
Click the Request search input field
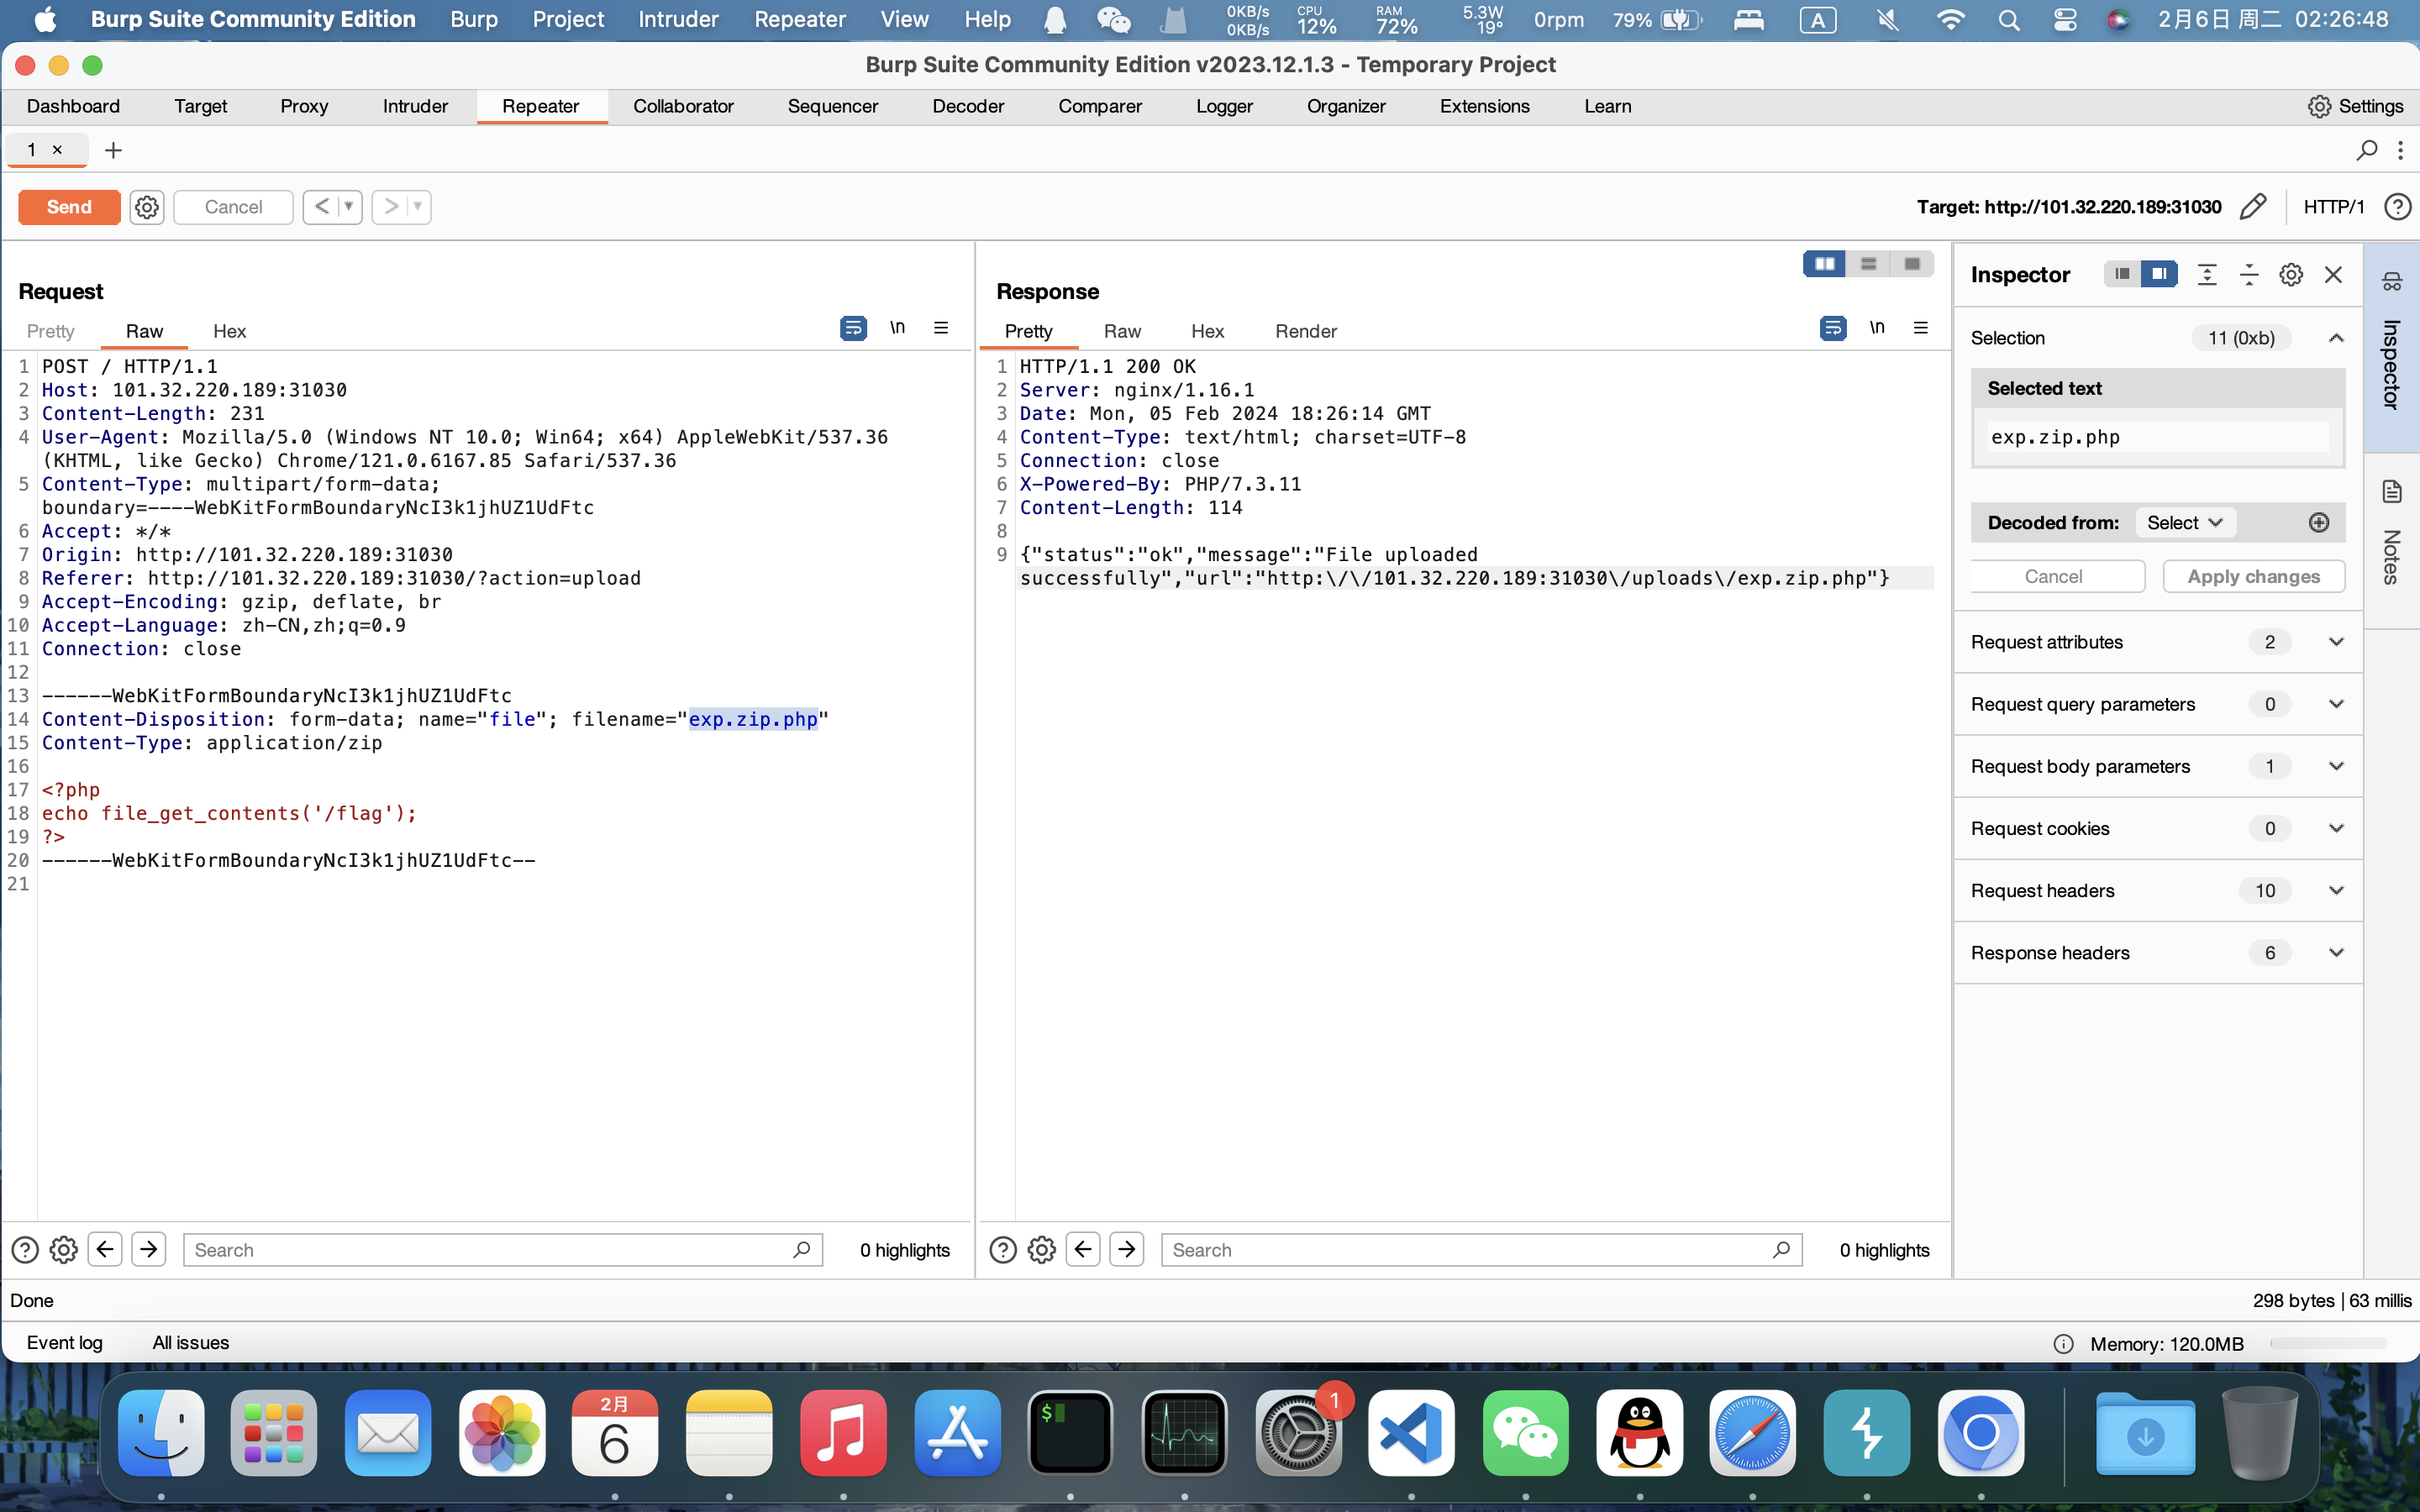point(490,1250)
